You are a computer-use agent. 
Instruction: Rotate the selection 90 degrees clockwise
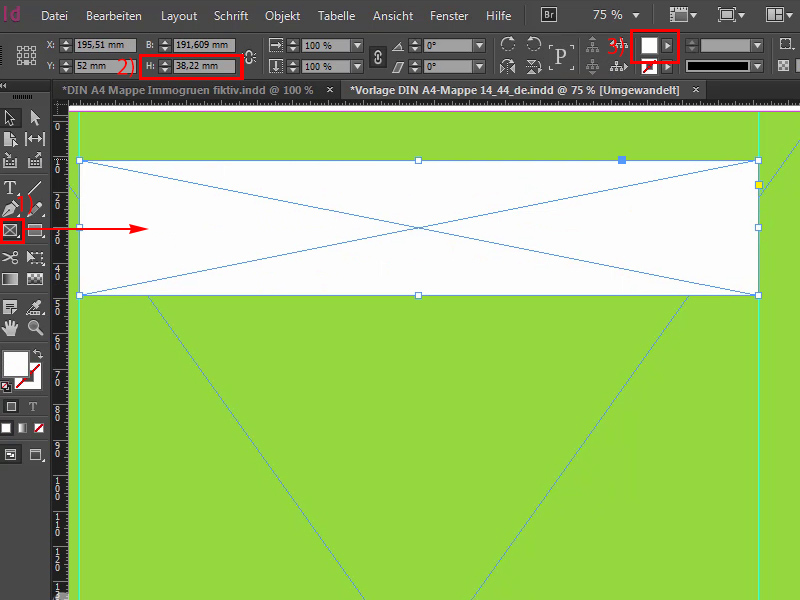click(509, 45)
